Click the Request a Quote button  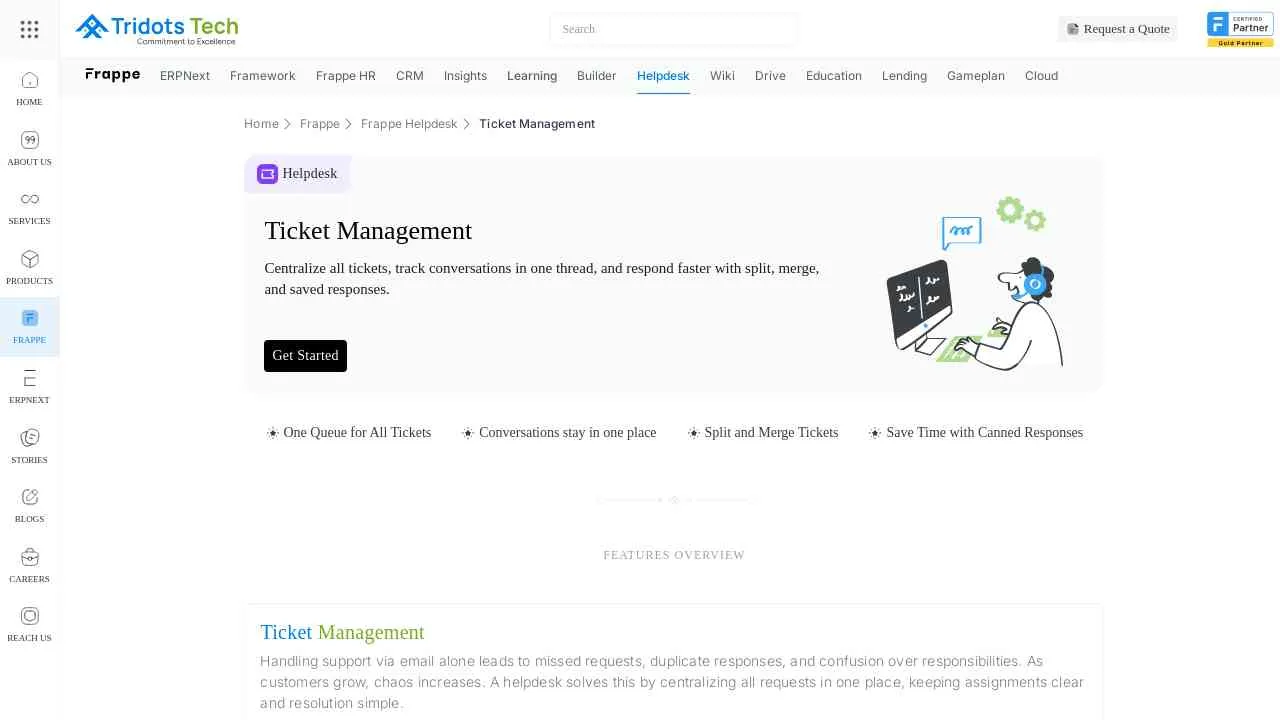[x=1118, y=29]
